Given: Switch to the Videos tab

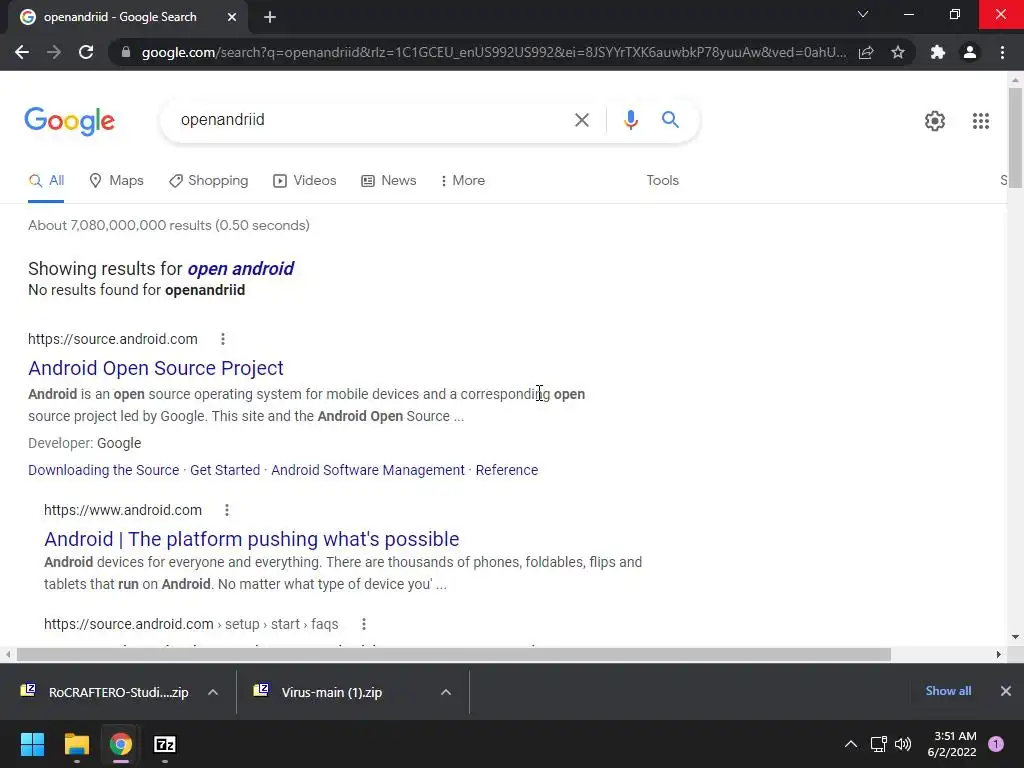Looking at the screenshot, I should [x=304, y=181].
